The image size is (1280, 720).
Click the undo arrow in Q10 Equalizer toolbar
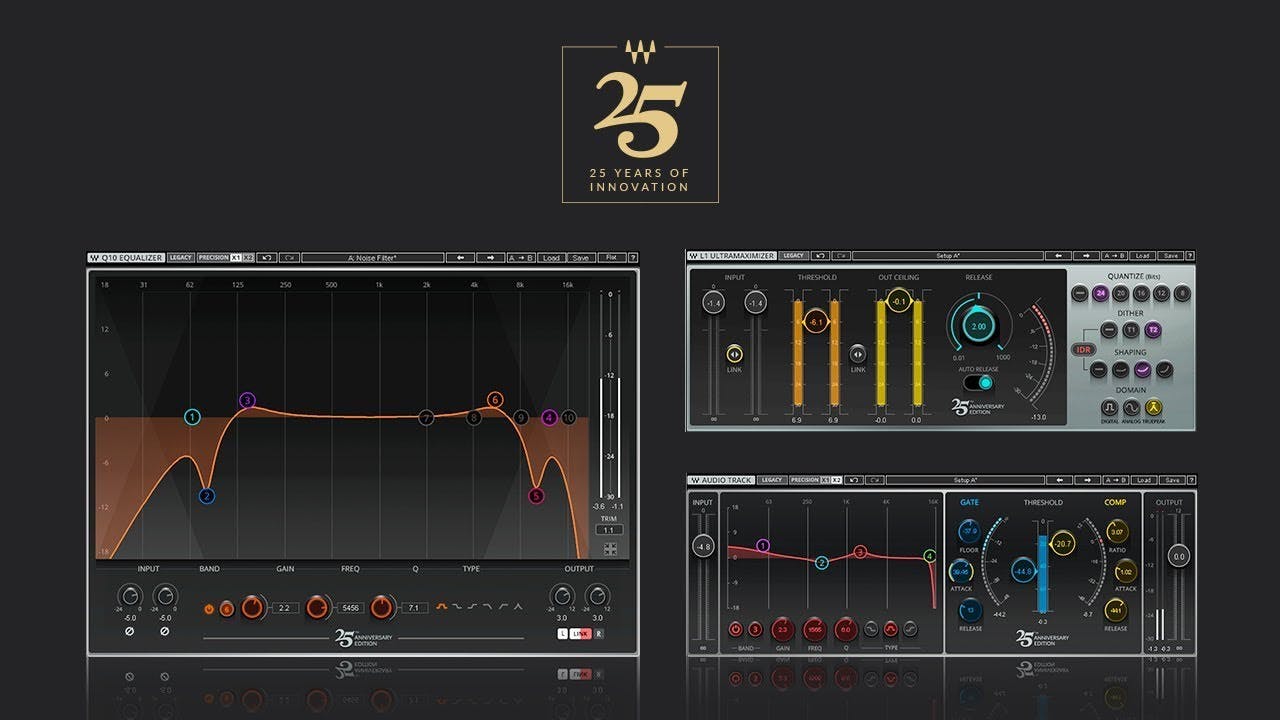tap(266, 258)
